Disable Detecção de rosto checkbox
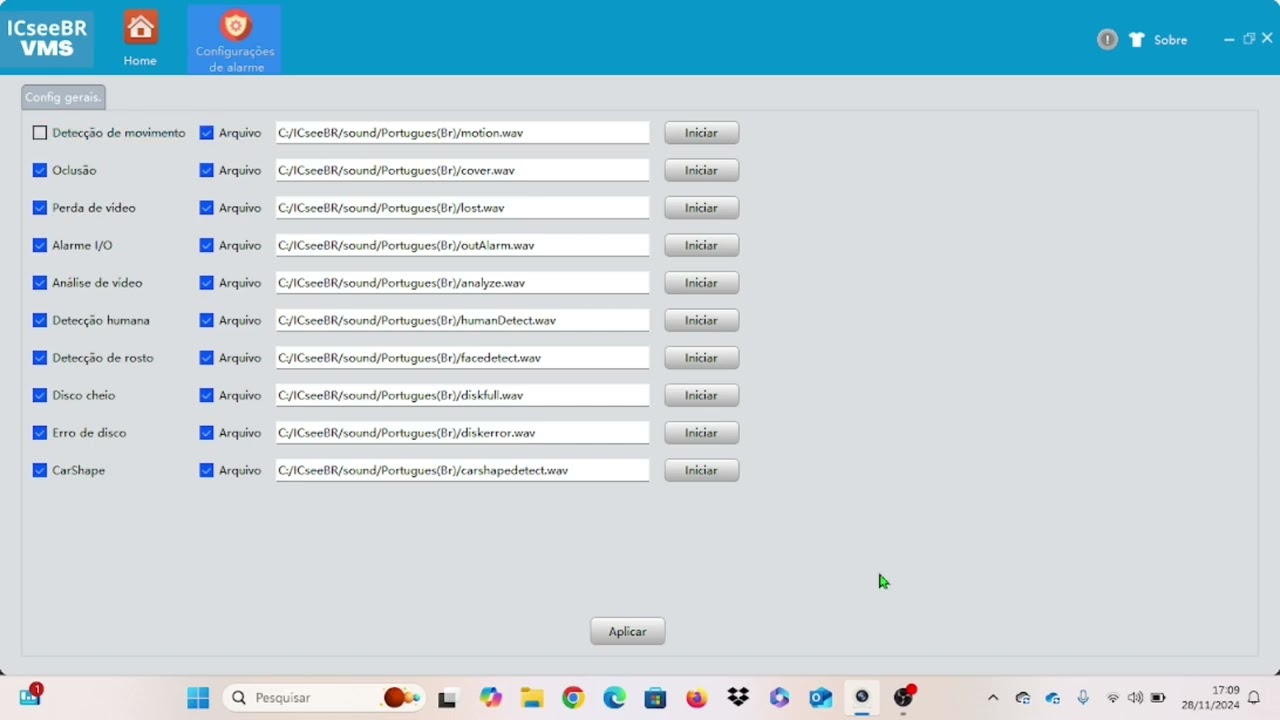 pos(40,358)
